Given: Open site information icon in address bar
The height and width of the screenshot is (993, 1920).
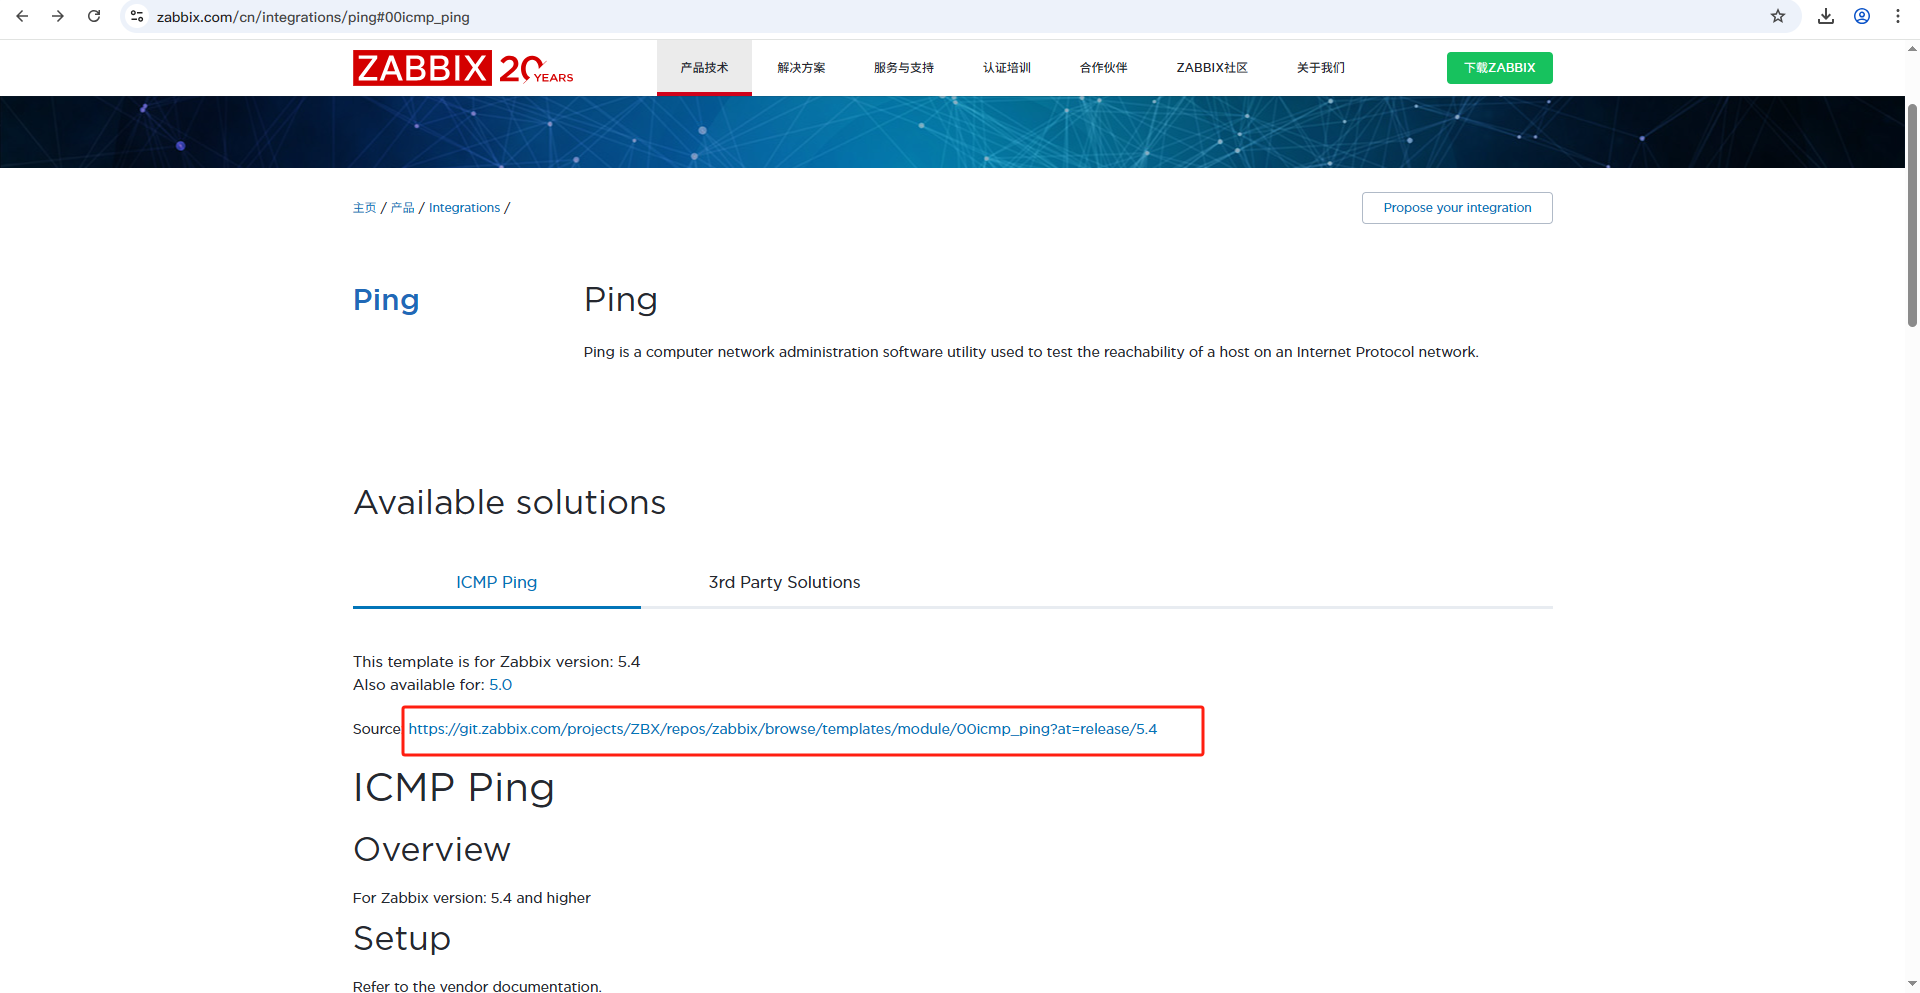Looking at the screenshot, I should [137, 16].
